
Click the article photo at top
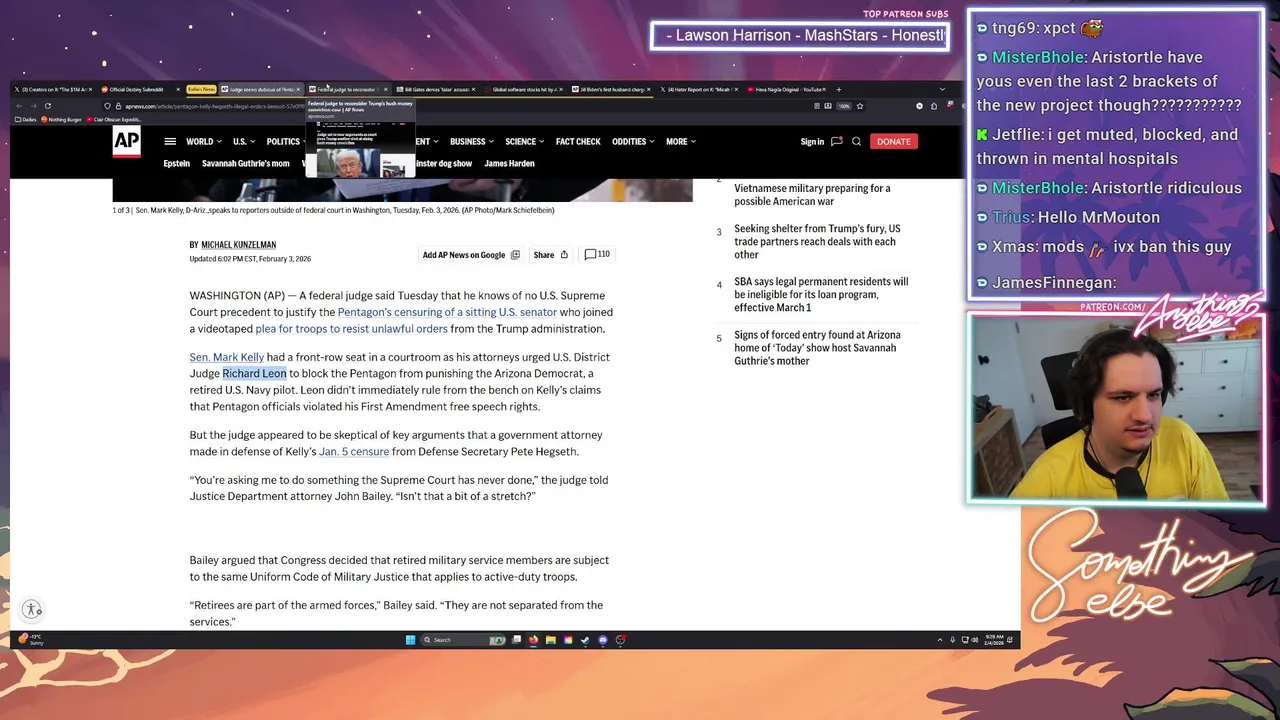pos(402,190)
